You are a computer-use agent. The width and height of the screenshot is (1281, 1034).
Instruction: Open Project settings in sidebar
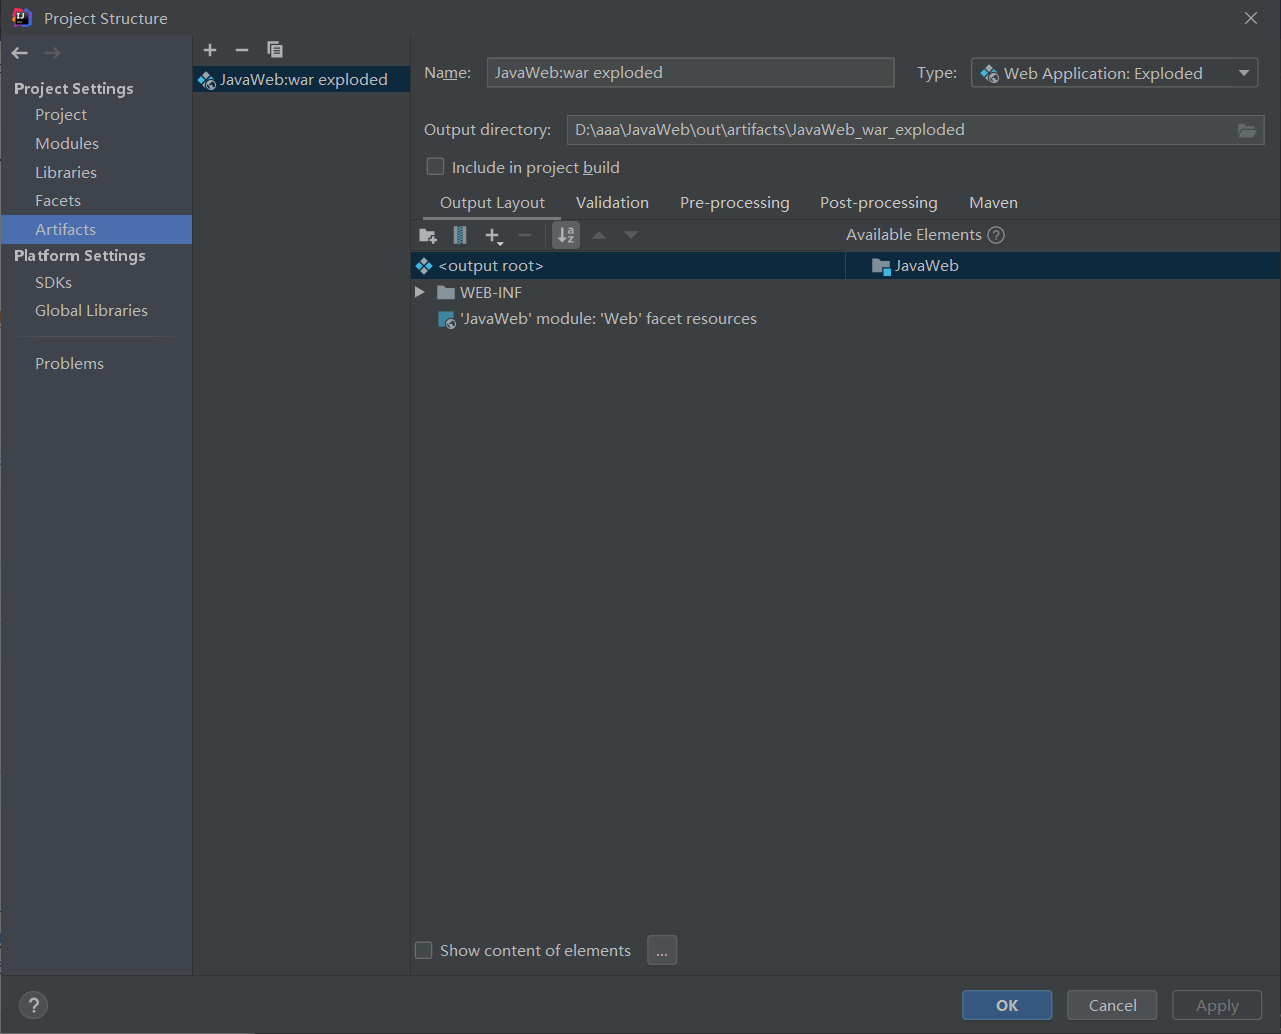(x=61, y=115)
